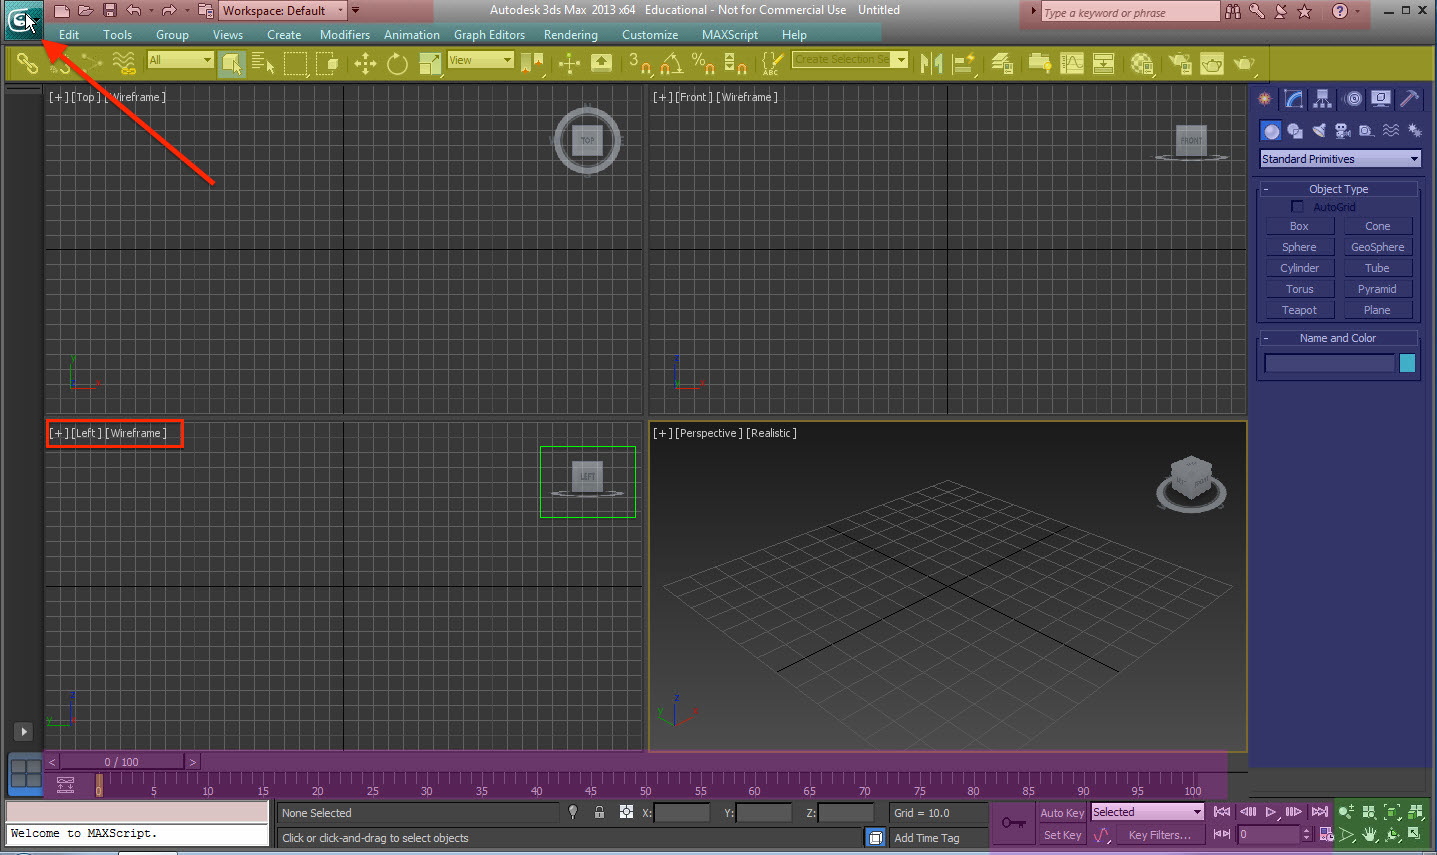Click the Bind to Space Warp icon

coord(124,64)
